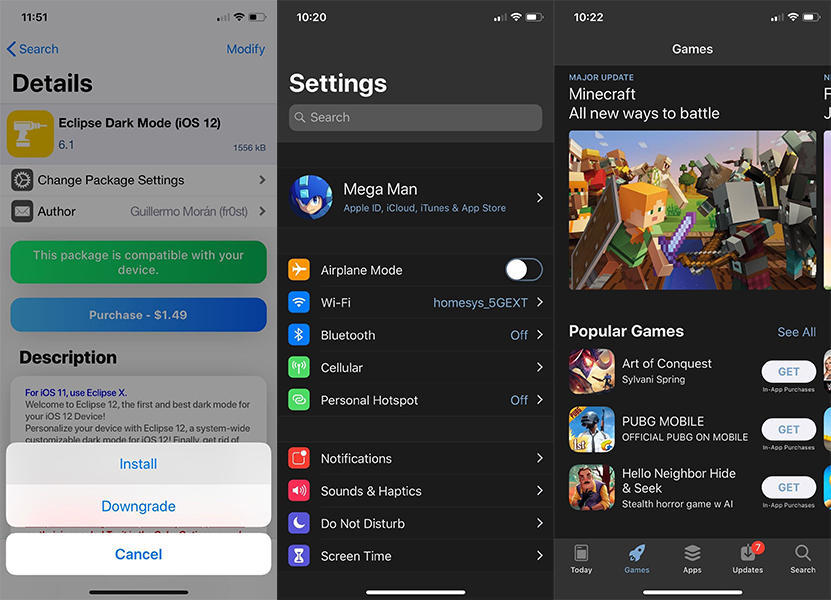The width and height of the screenshot is (831, 600).
Task: Open Personal Hotspot settings chevron
Action: 540,400
